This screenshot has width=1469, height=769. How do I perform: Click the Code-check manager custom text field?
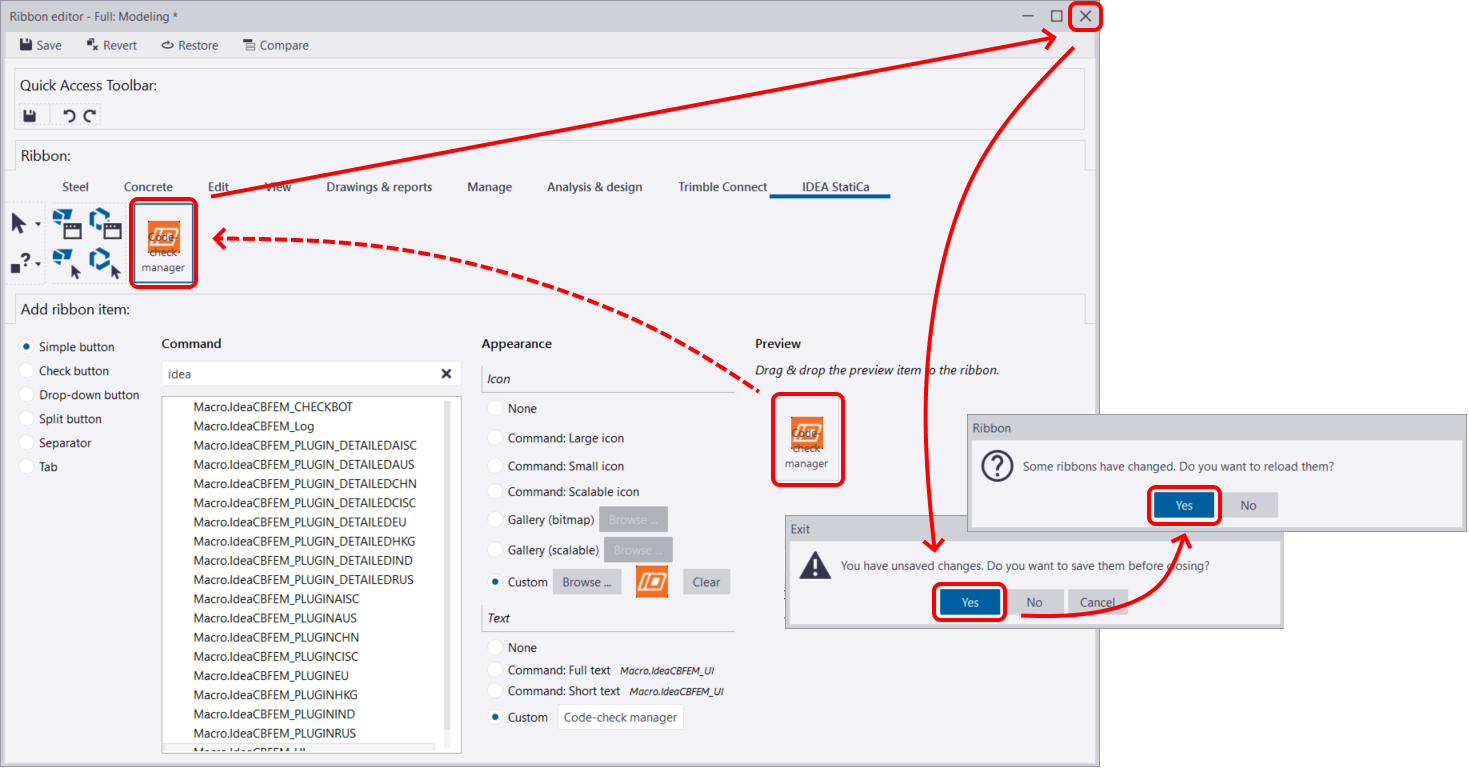(x=620, y=717)
